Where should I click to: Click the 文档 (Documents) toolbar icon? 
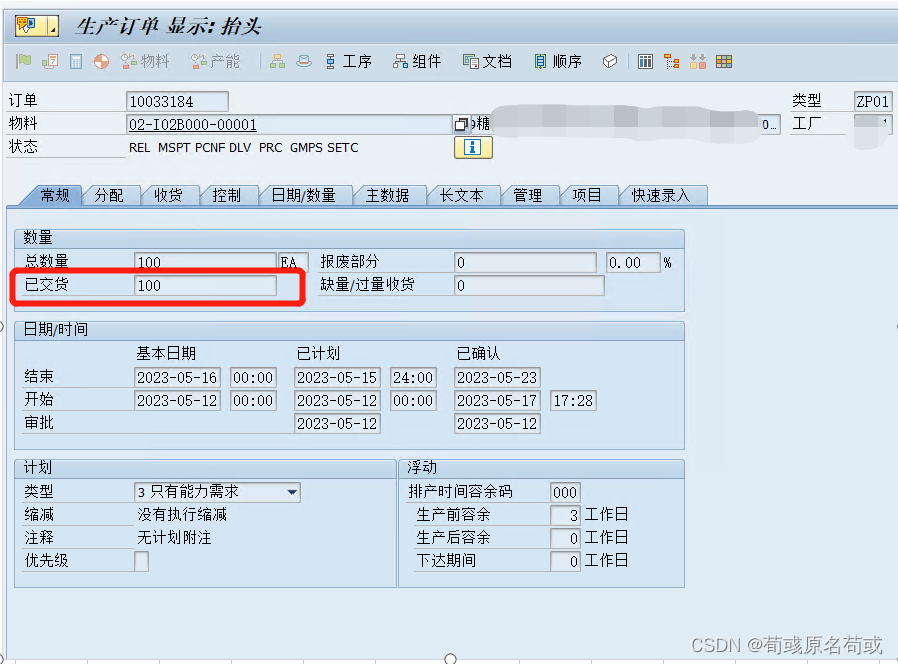click(x=487, y=61)
